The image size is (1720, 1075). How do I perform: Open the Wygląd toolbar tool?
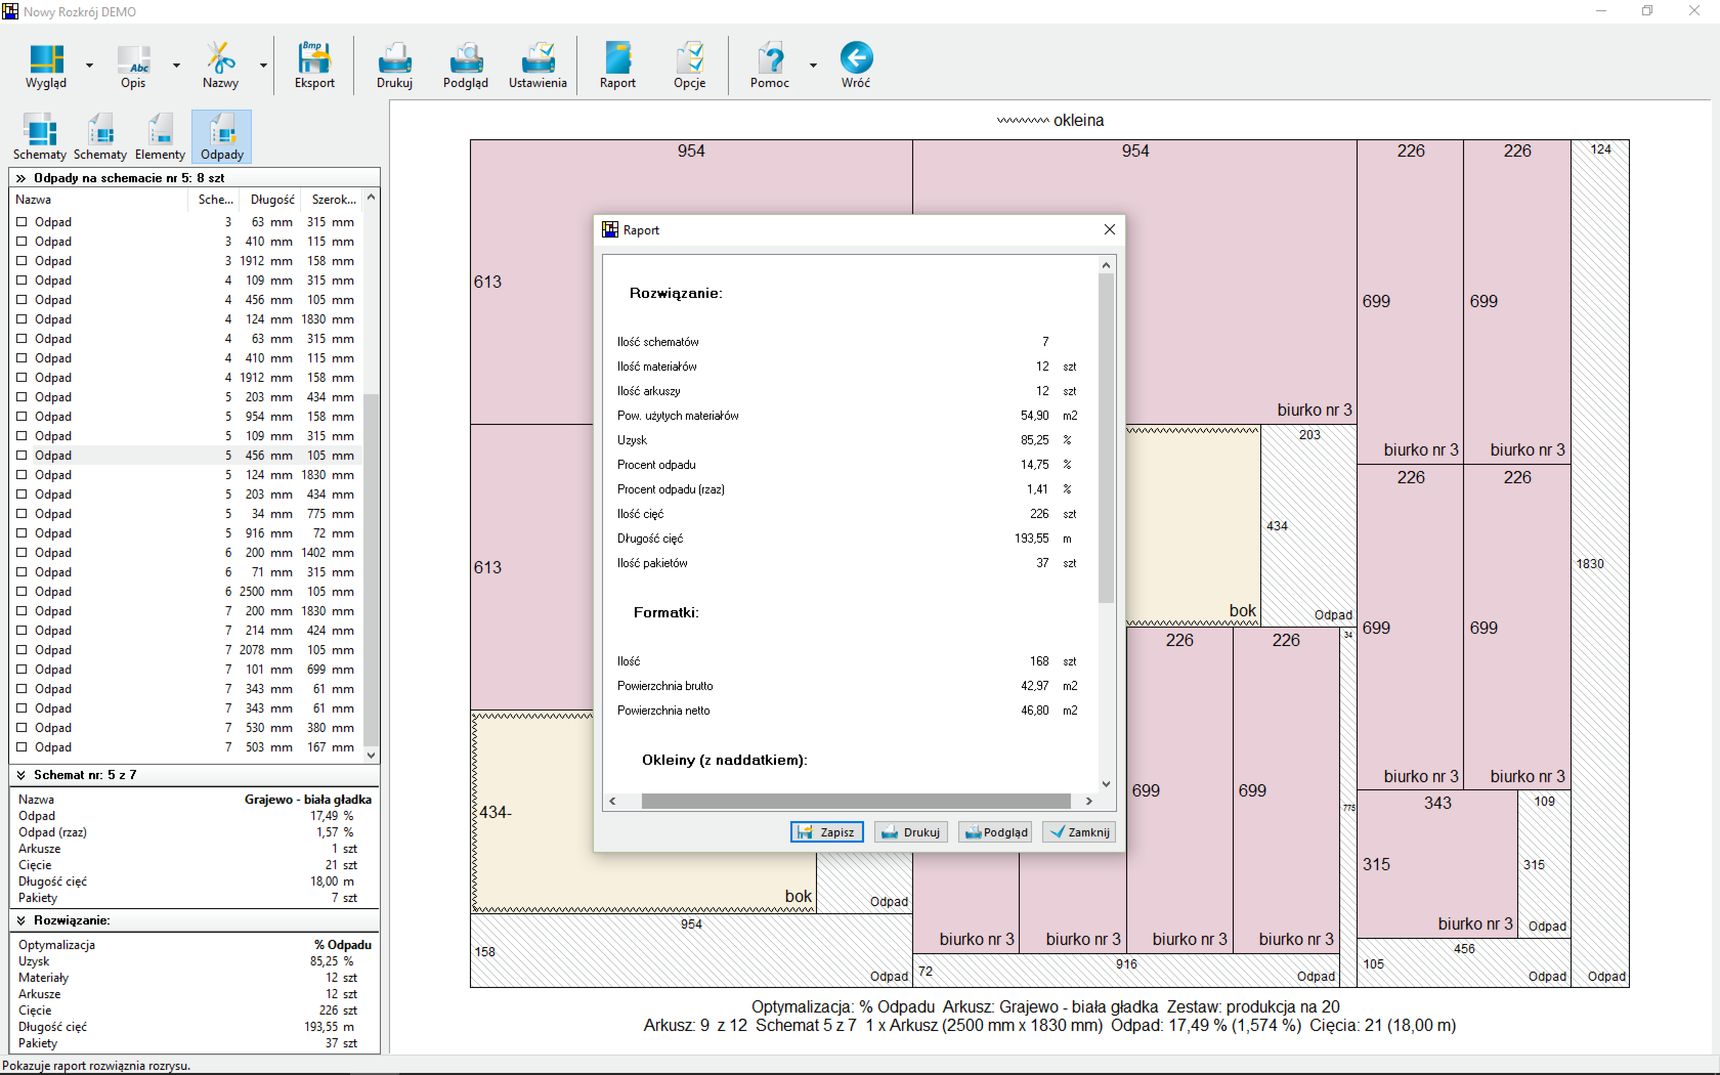pos(46,66)
